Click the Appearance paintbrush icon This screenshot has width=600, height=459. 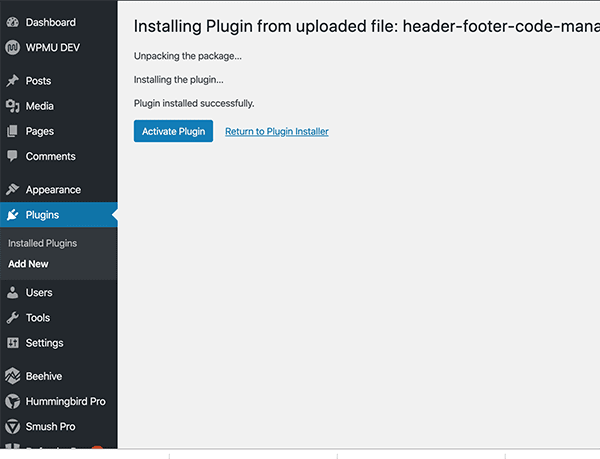pyautogui.click(x=12, y=189)
